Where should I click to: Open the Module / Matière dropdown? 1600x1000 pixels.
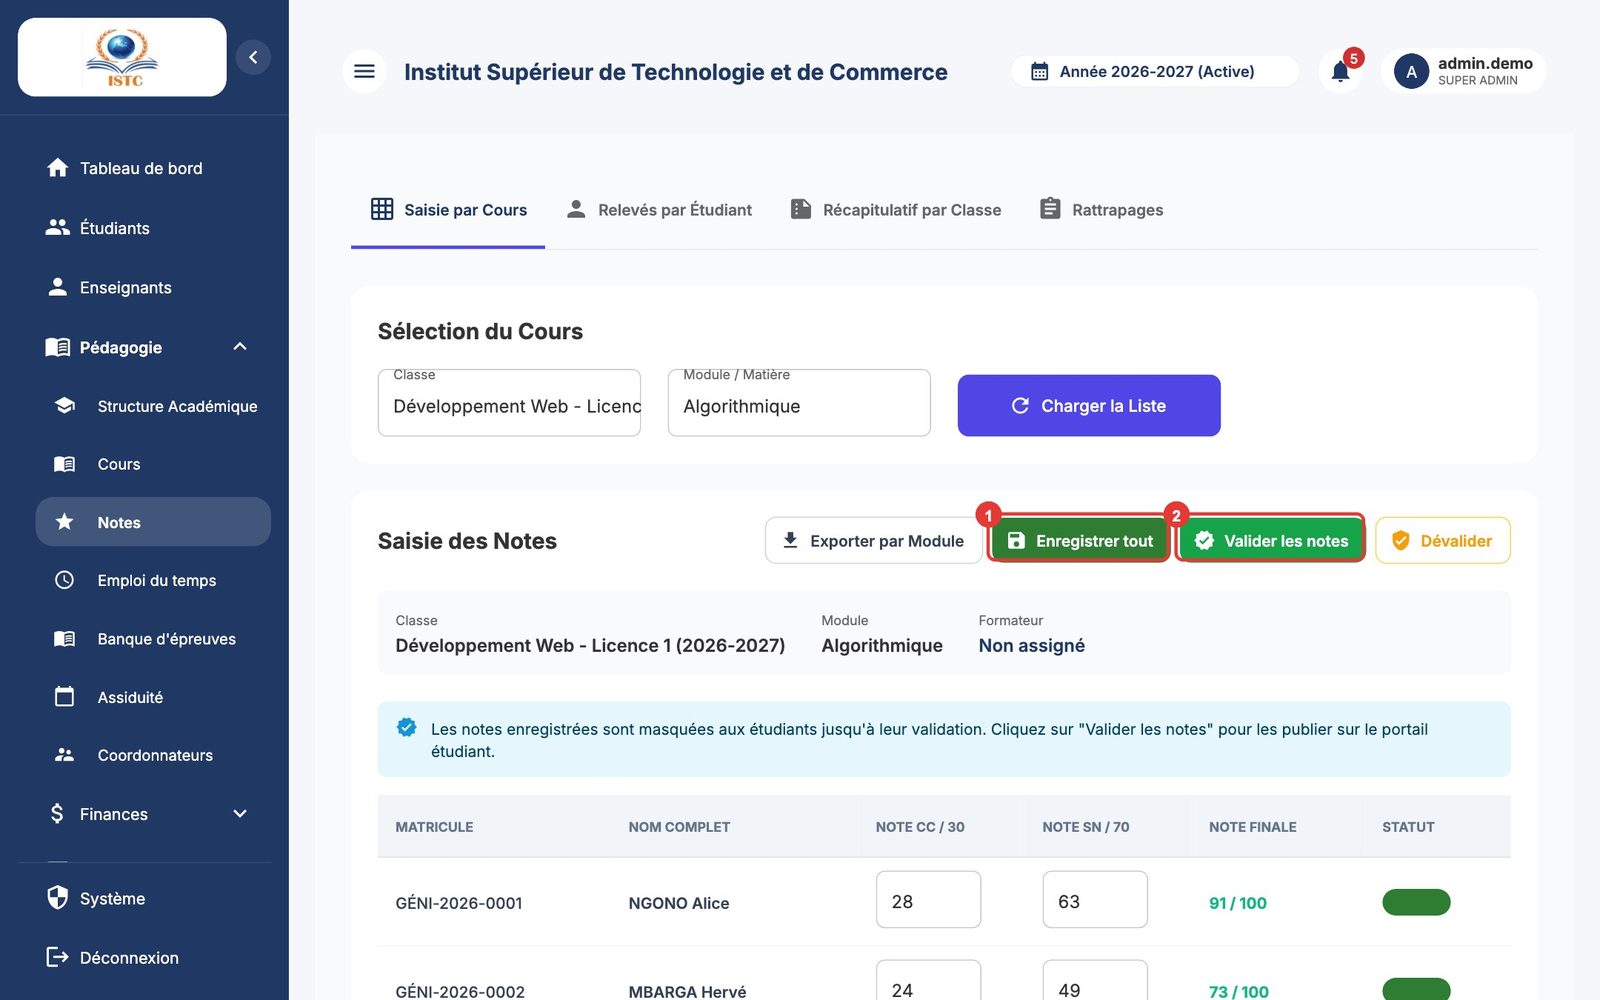(x=799, y=403)
